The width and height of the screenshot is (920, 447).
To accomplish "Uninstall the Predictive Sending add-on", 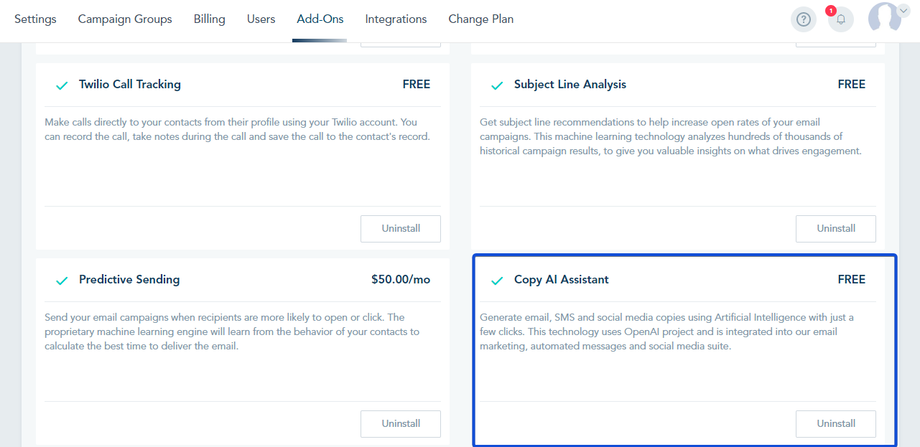I will (x=400, y=423).
